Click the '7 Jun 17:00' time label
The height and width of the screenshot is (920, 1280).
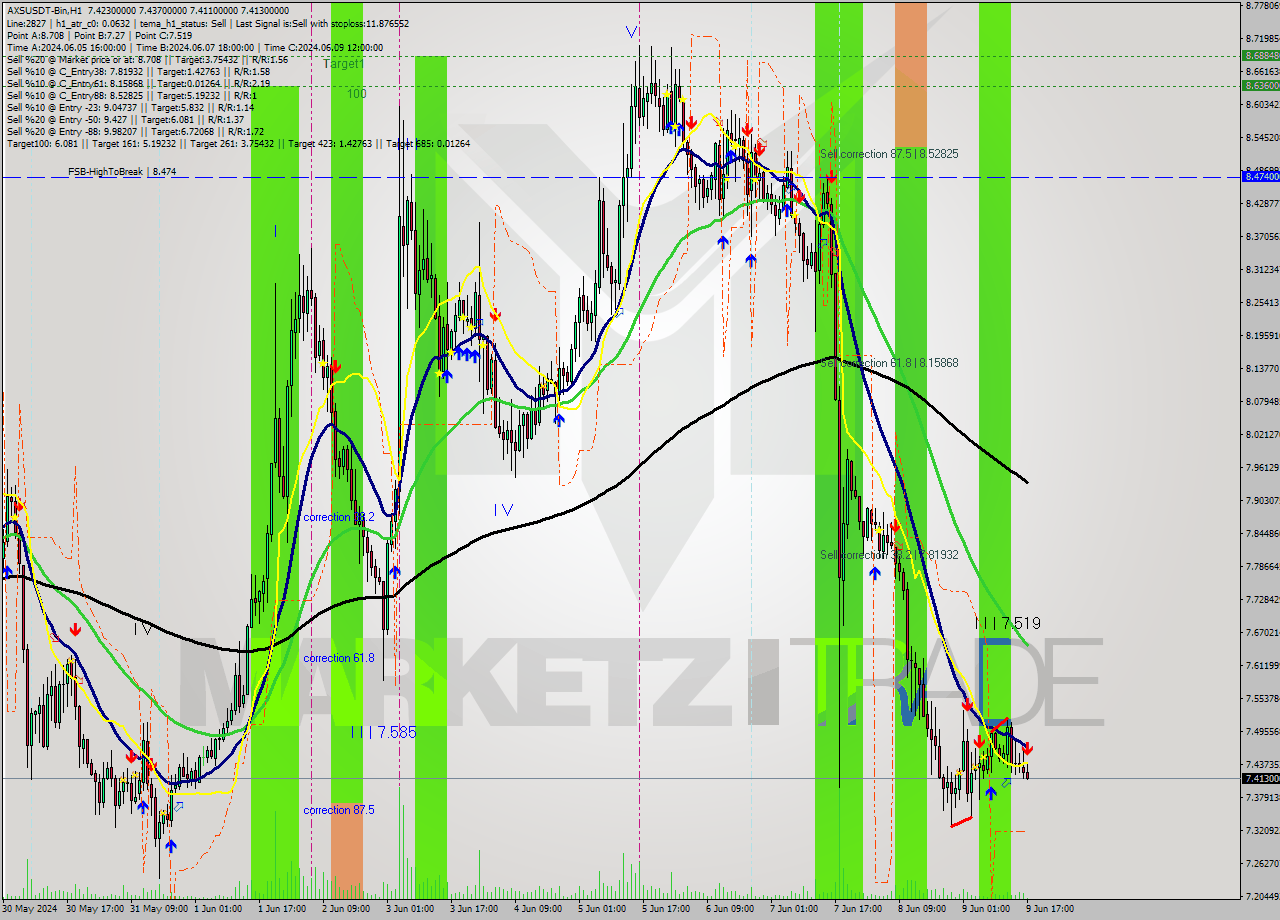pos(858,909)
